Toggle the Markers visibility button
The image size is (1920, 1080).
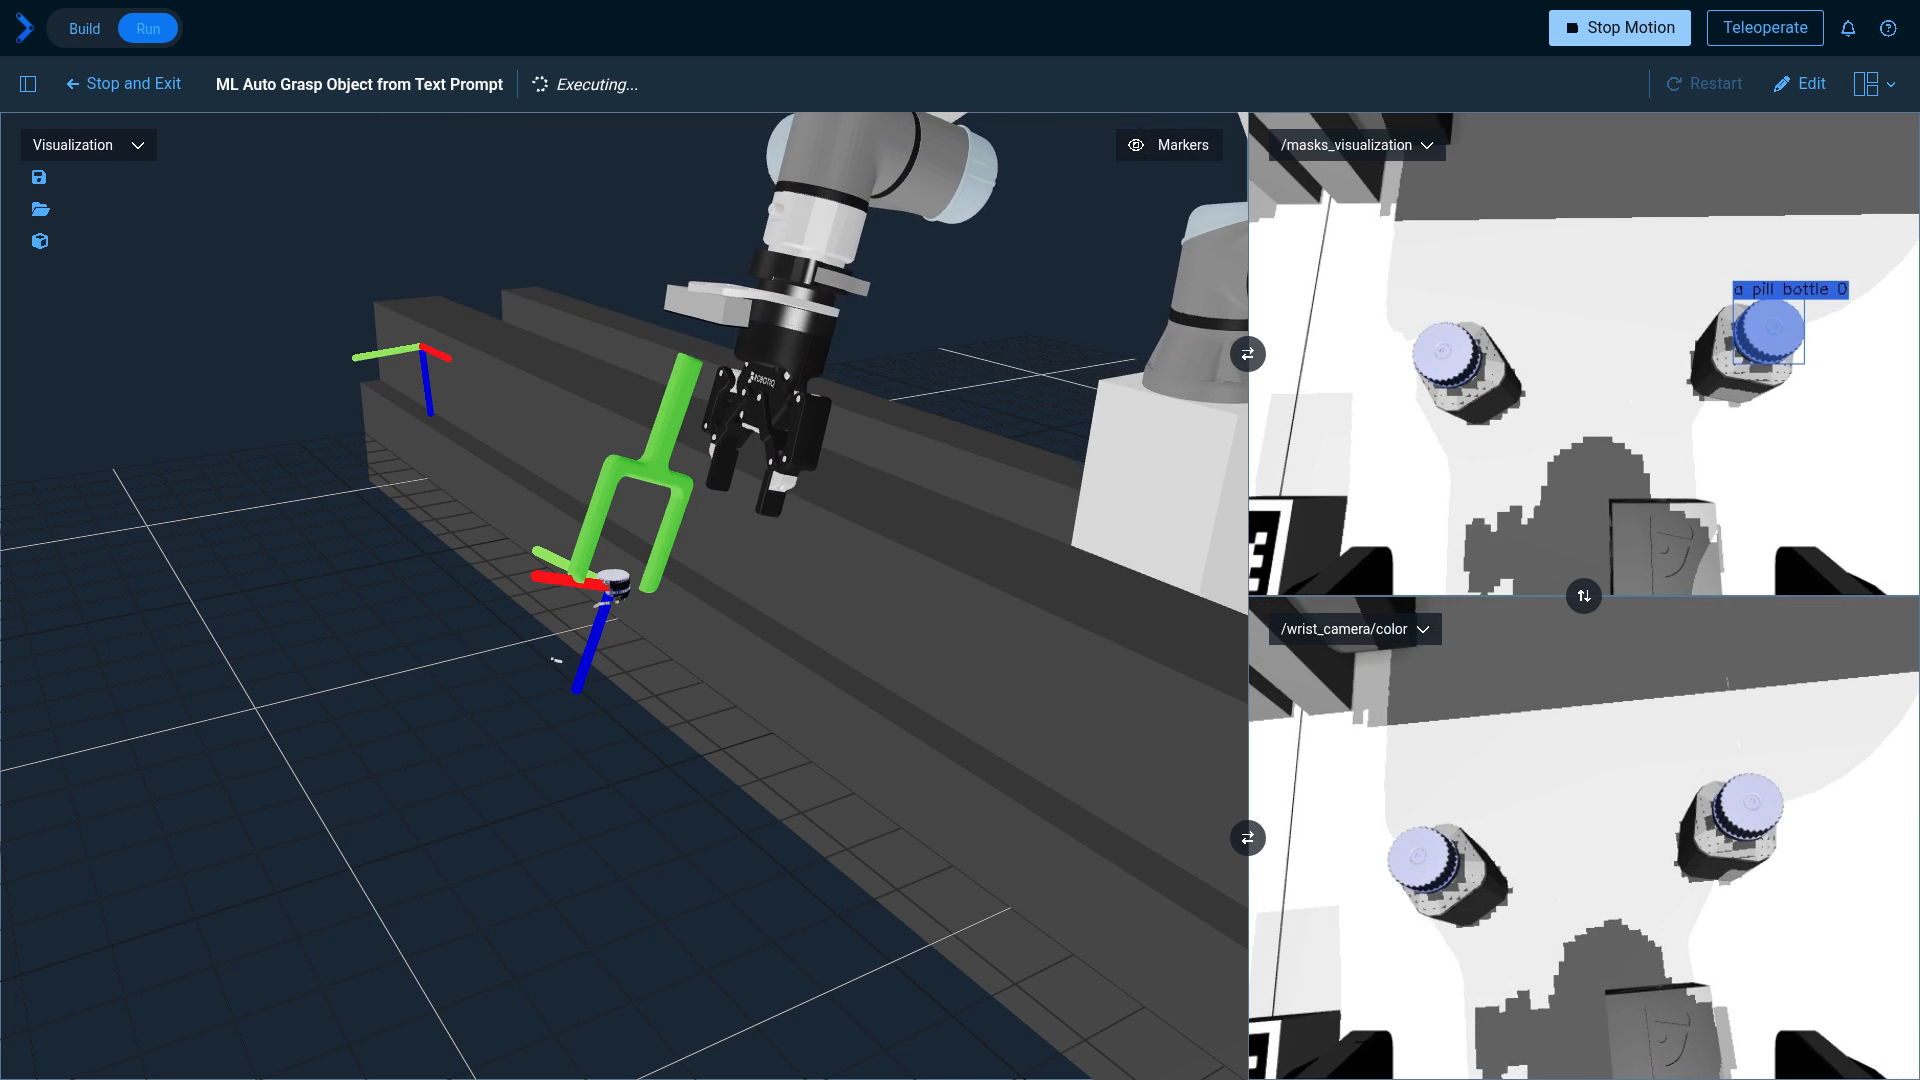point(1168,145)
